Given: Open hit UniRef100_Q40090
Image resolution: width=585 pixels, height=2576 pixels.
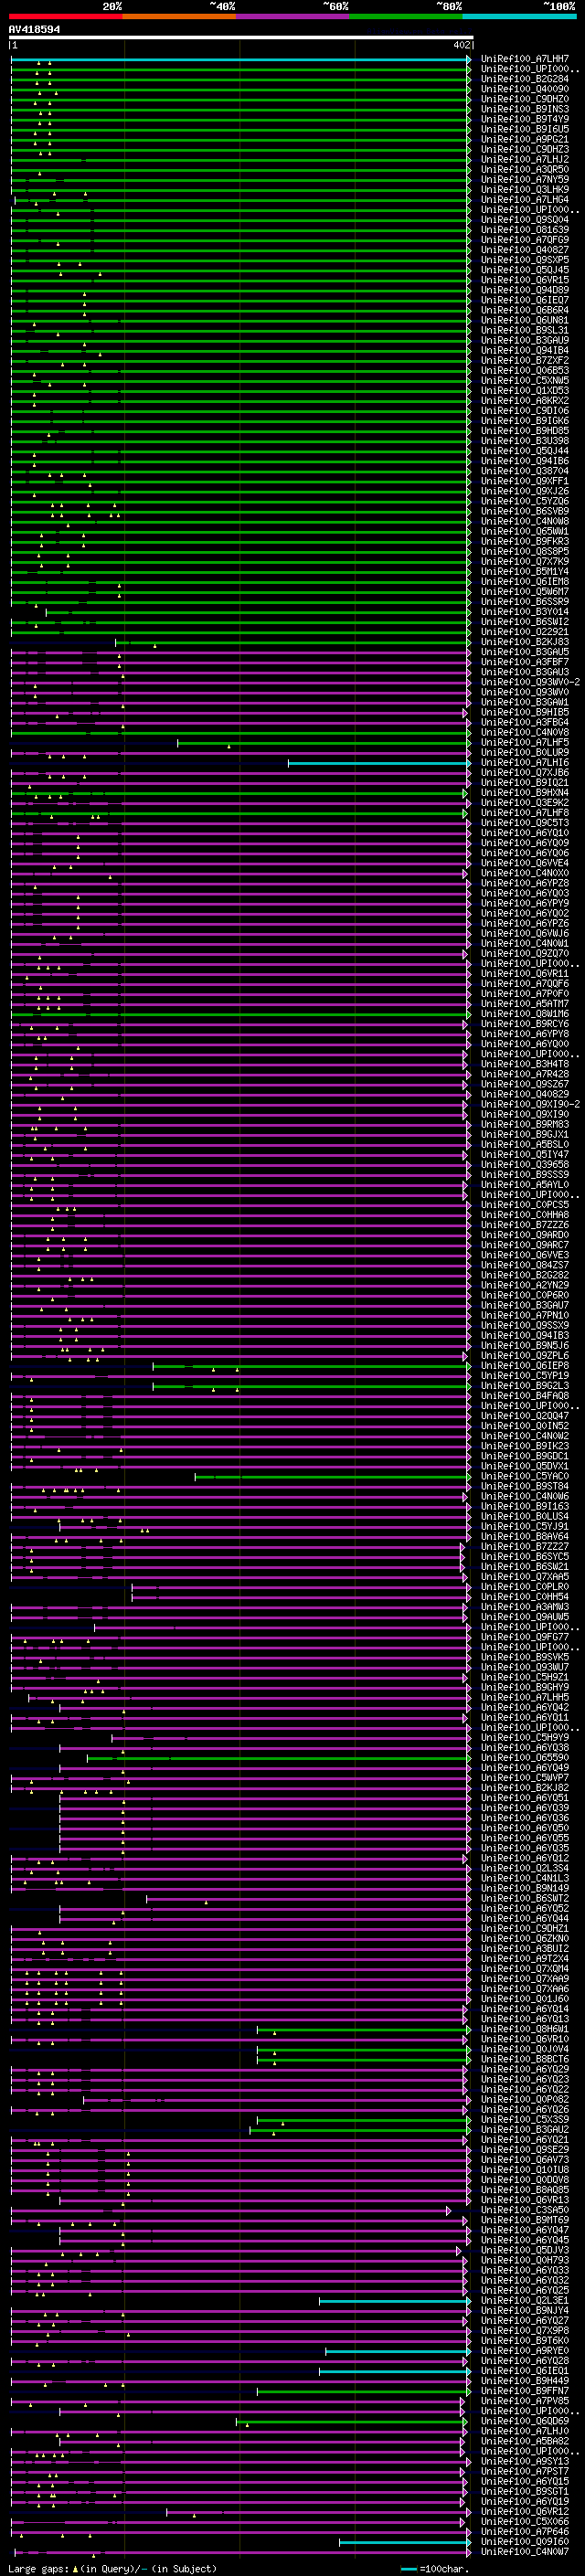Looking at the screenshot, I should click(524, 89).
